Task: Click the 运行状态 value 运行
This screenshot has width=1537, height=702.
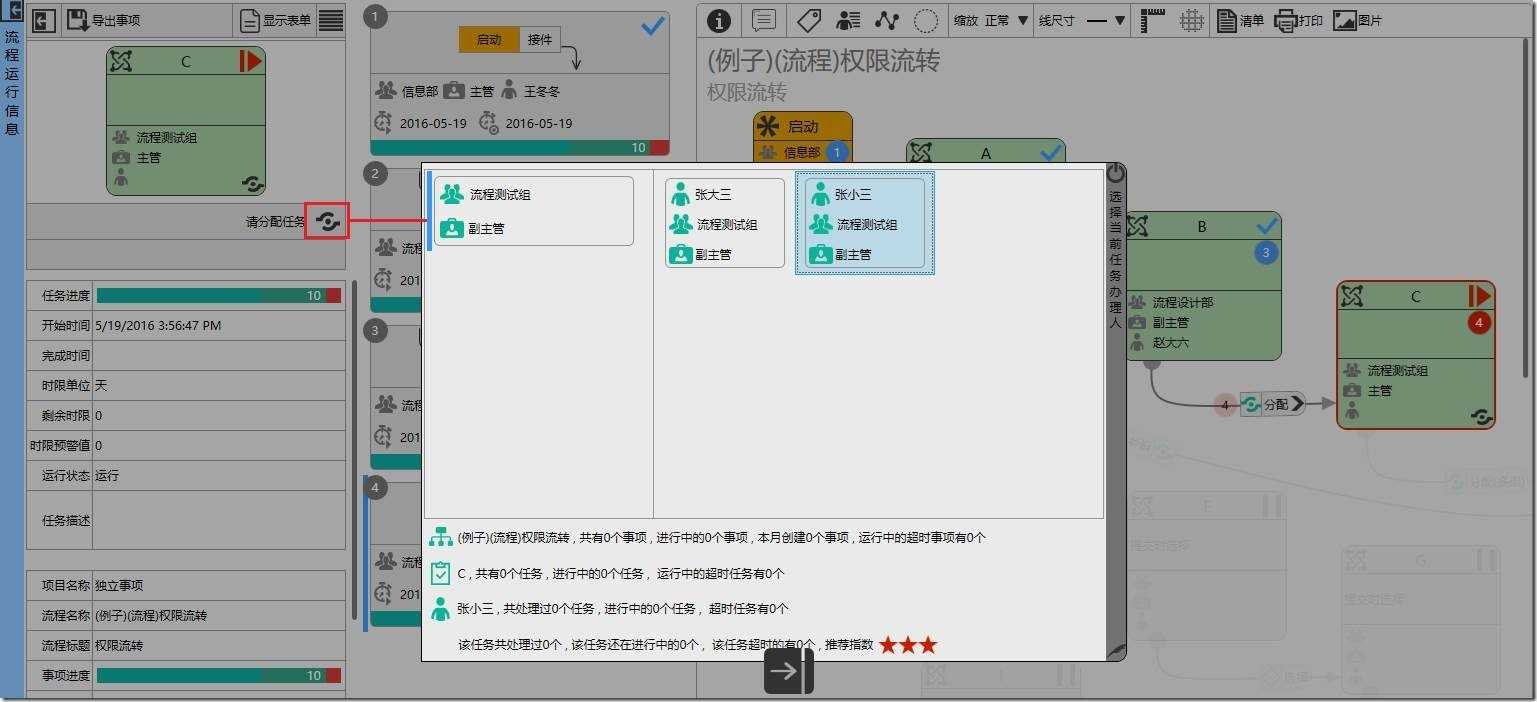Action: coord(107,475)
